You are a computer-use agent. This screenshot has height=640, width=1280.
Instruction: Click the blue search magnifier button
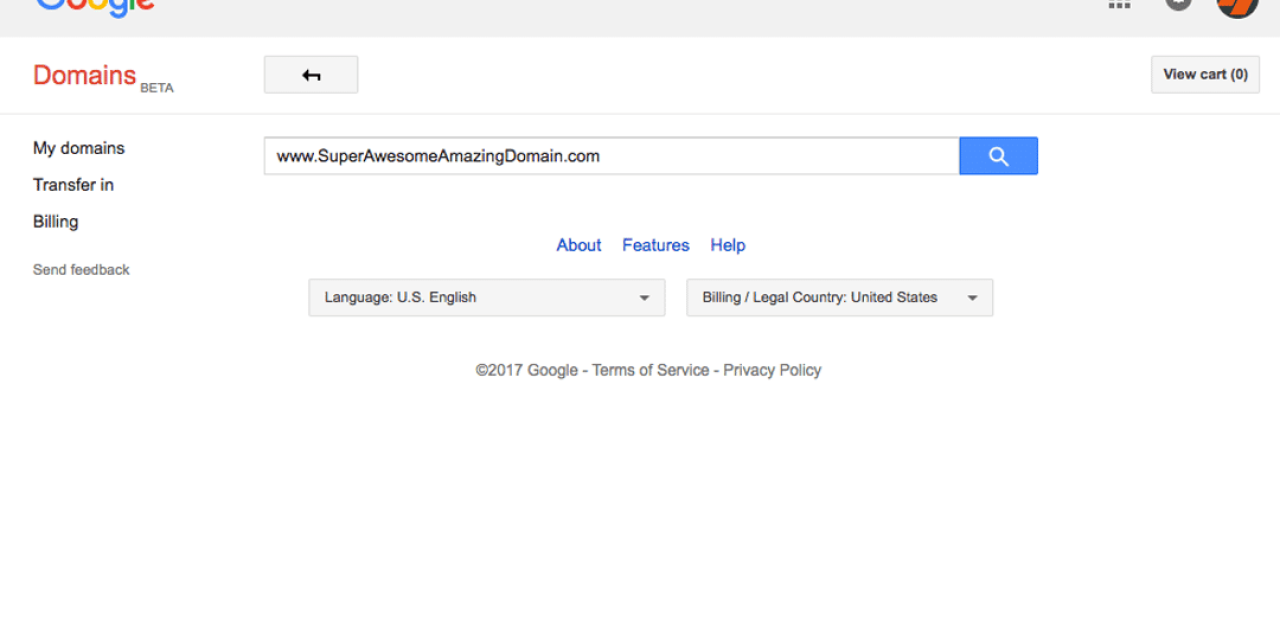pyautogui.click(x=998, y=156)
